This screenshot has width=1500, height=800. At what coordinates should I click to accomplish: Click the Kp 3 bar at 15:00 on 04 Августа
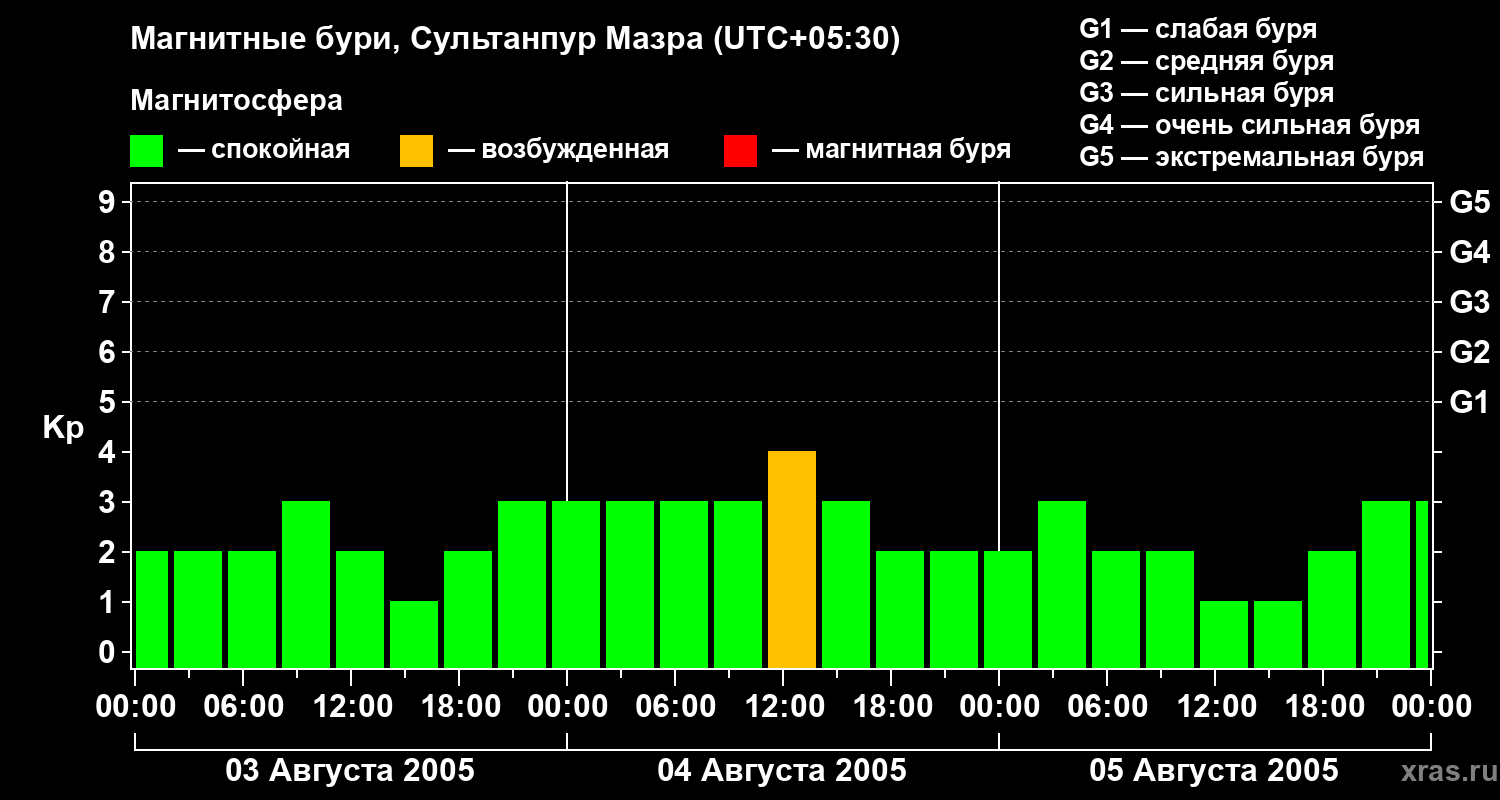click(x=846, y=584)
